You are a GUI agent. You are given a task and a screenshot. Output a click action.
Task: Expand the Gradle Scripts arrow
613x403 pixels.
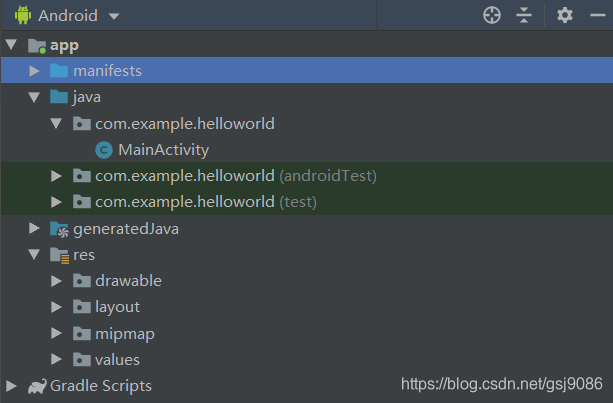pos(11,386)
